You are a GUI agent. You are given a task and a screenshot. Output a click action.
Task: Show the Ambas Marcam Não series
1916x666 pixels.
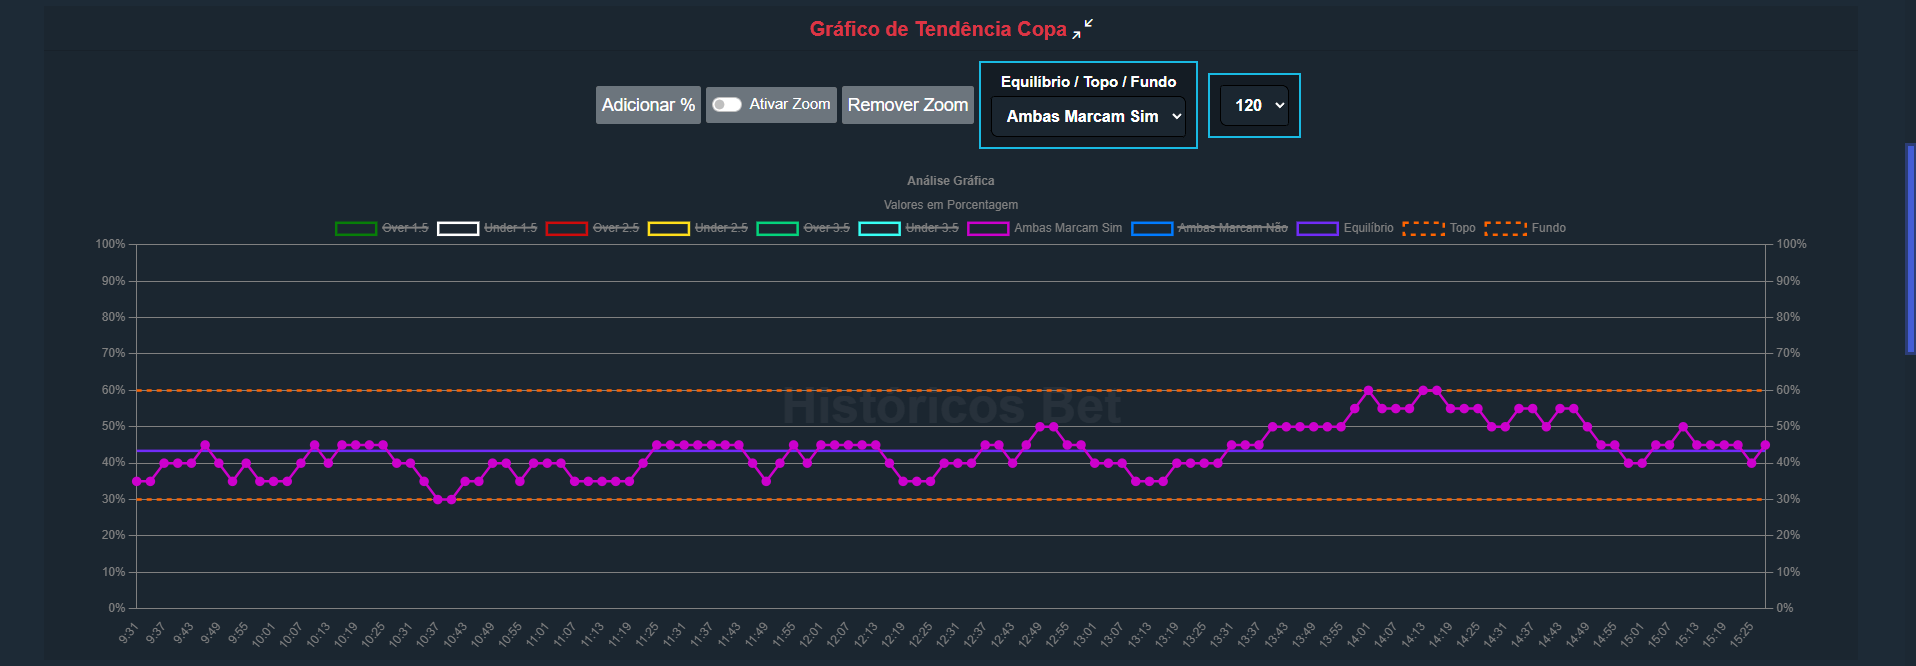1209,228
